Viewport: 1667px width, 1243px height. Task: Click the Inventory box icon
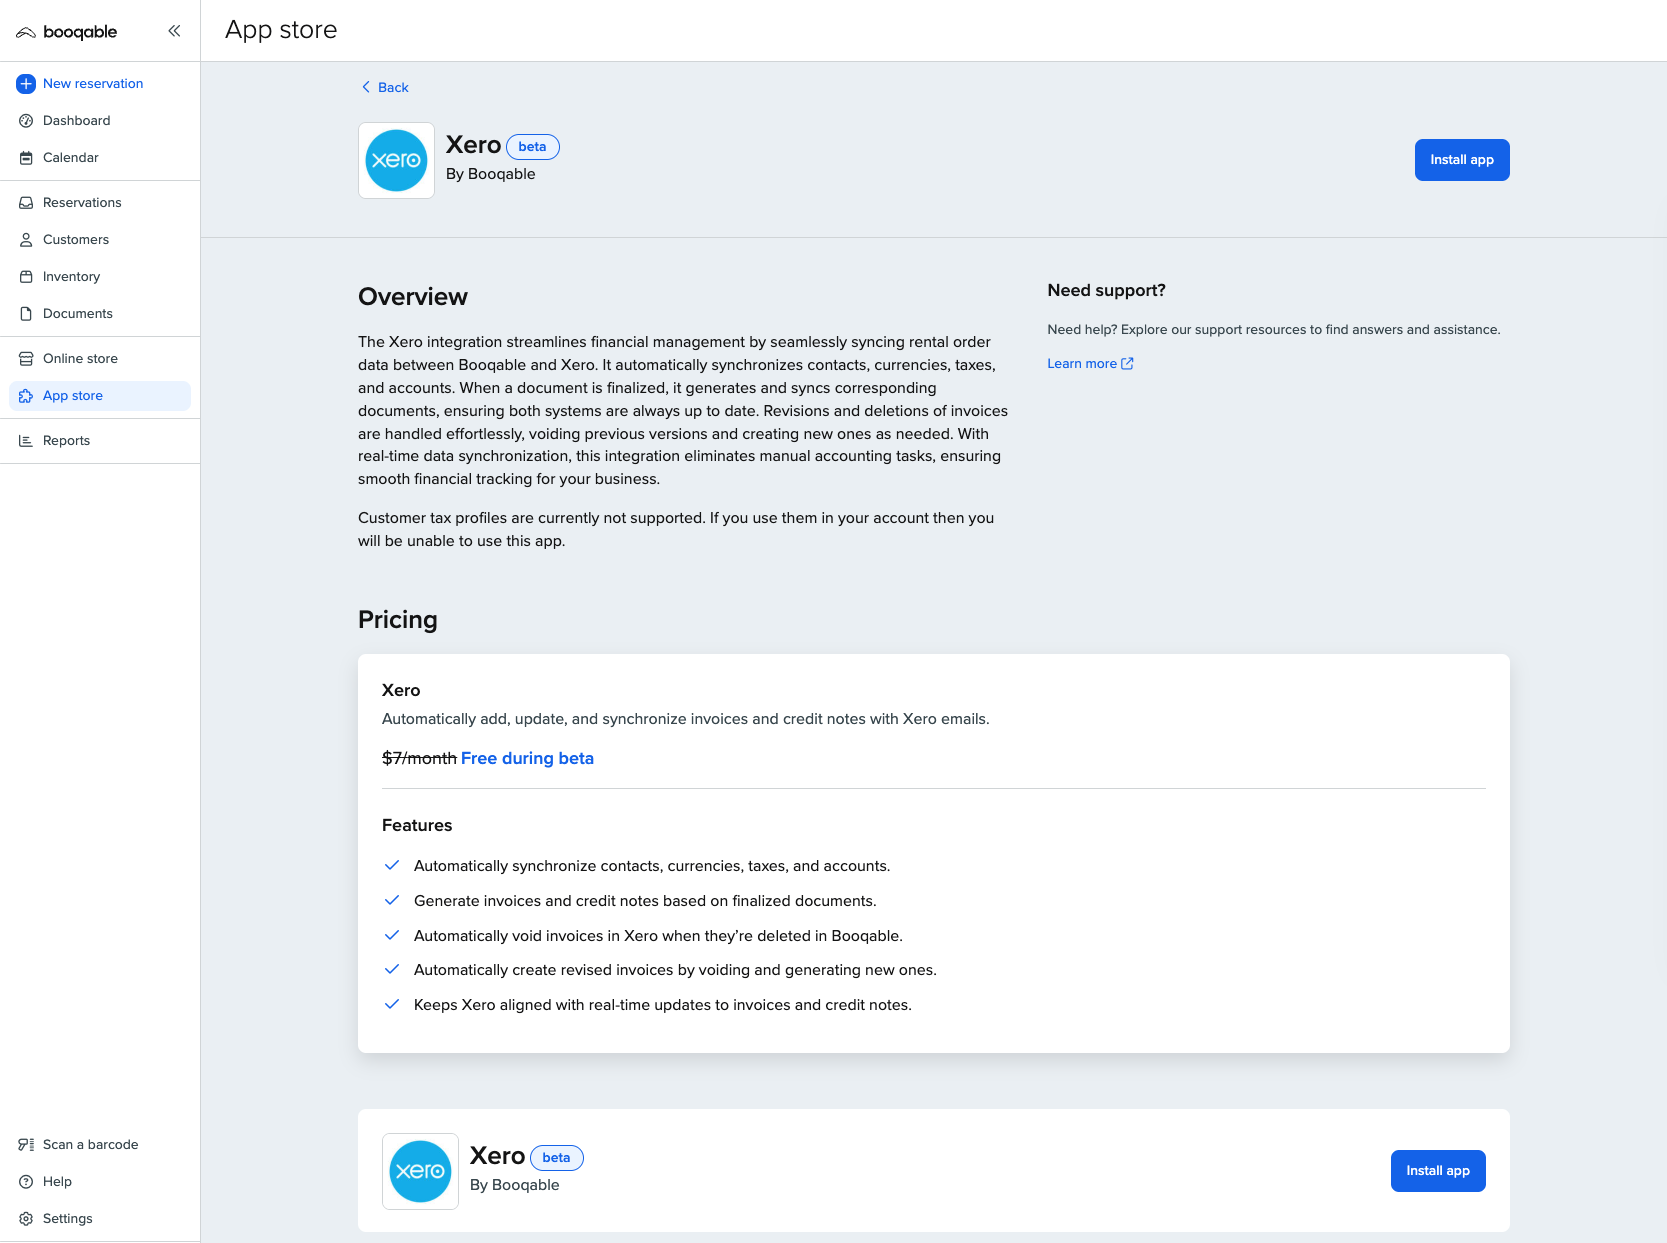[x=26, y=277]
